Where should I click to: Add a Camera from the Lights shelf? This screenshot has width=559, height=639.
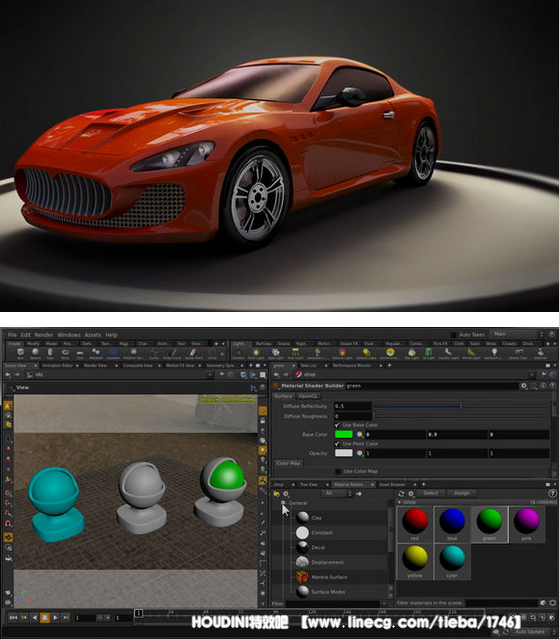238,353
